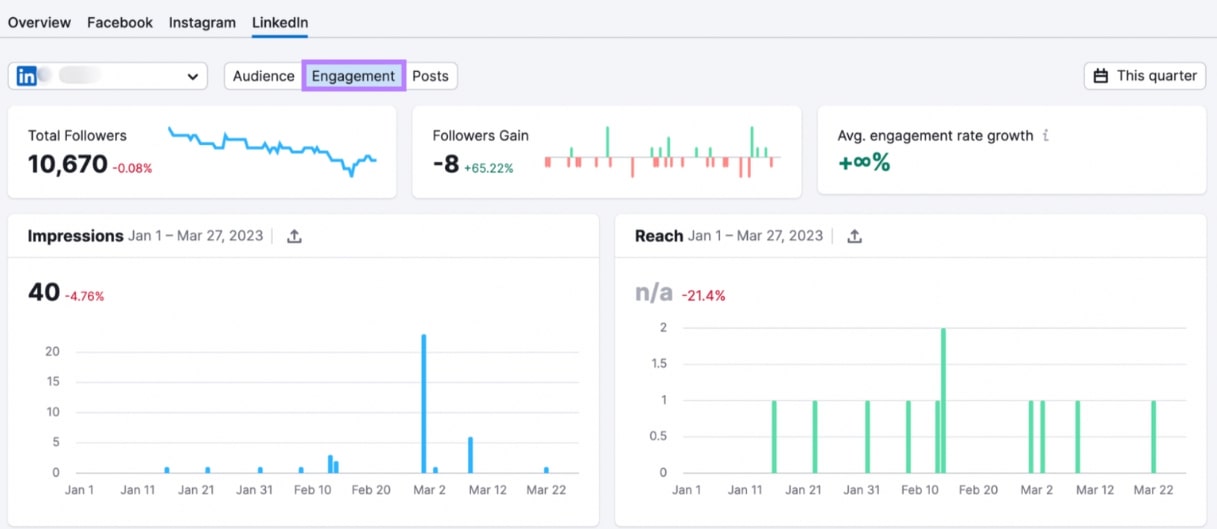
Task: Click the Avg. engagement rate growth card
Action: (x=1011, y=150)
